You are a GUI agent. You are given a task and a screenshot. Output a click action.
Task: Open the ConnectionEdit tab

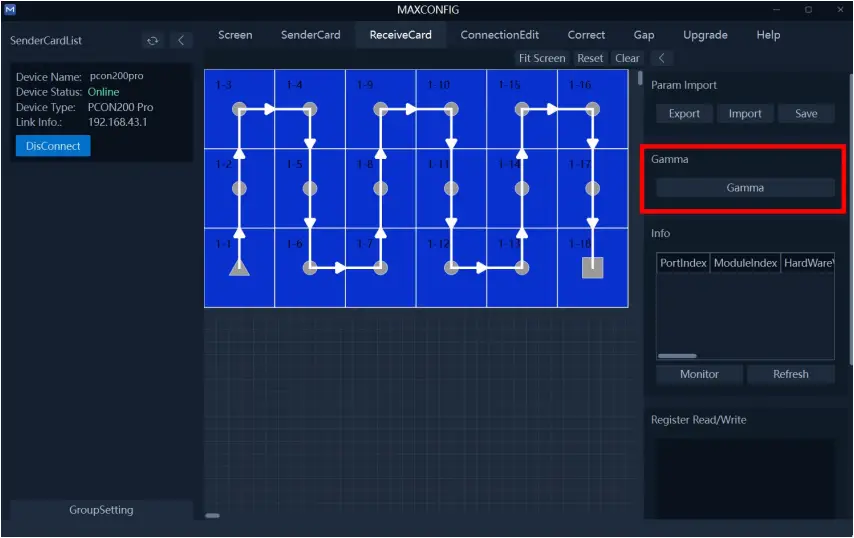point(499,35)
